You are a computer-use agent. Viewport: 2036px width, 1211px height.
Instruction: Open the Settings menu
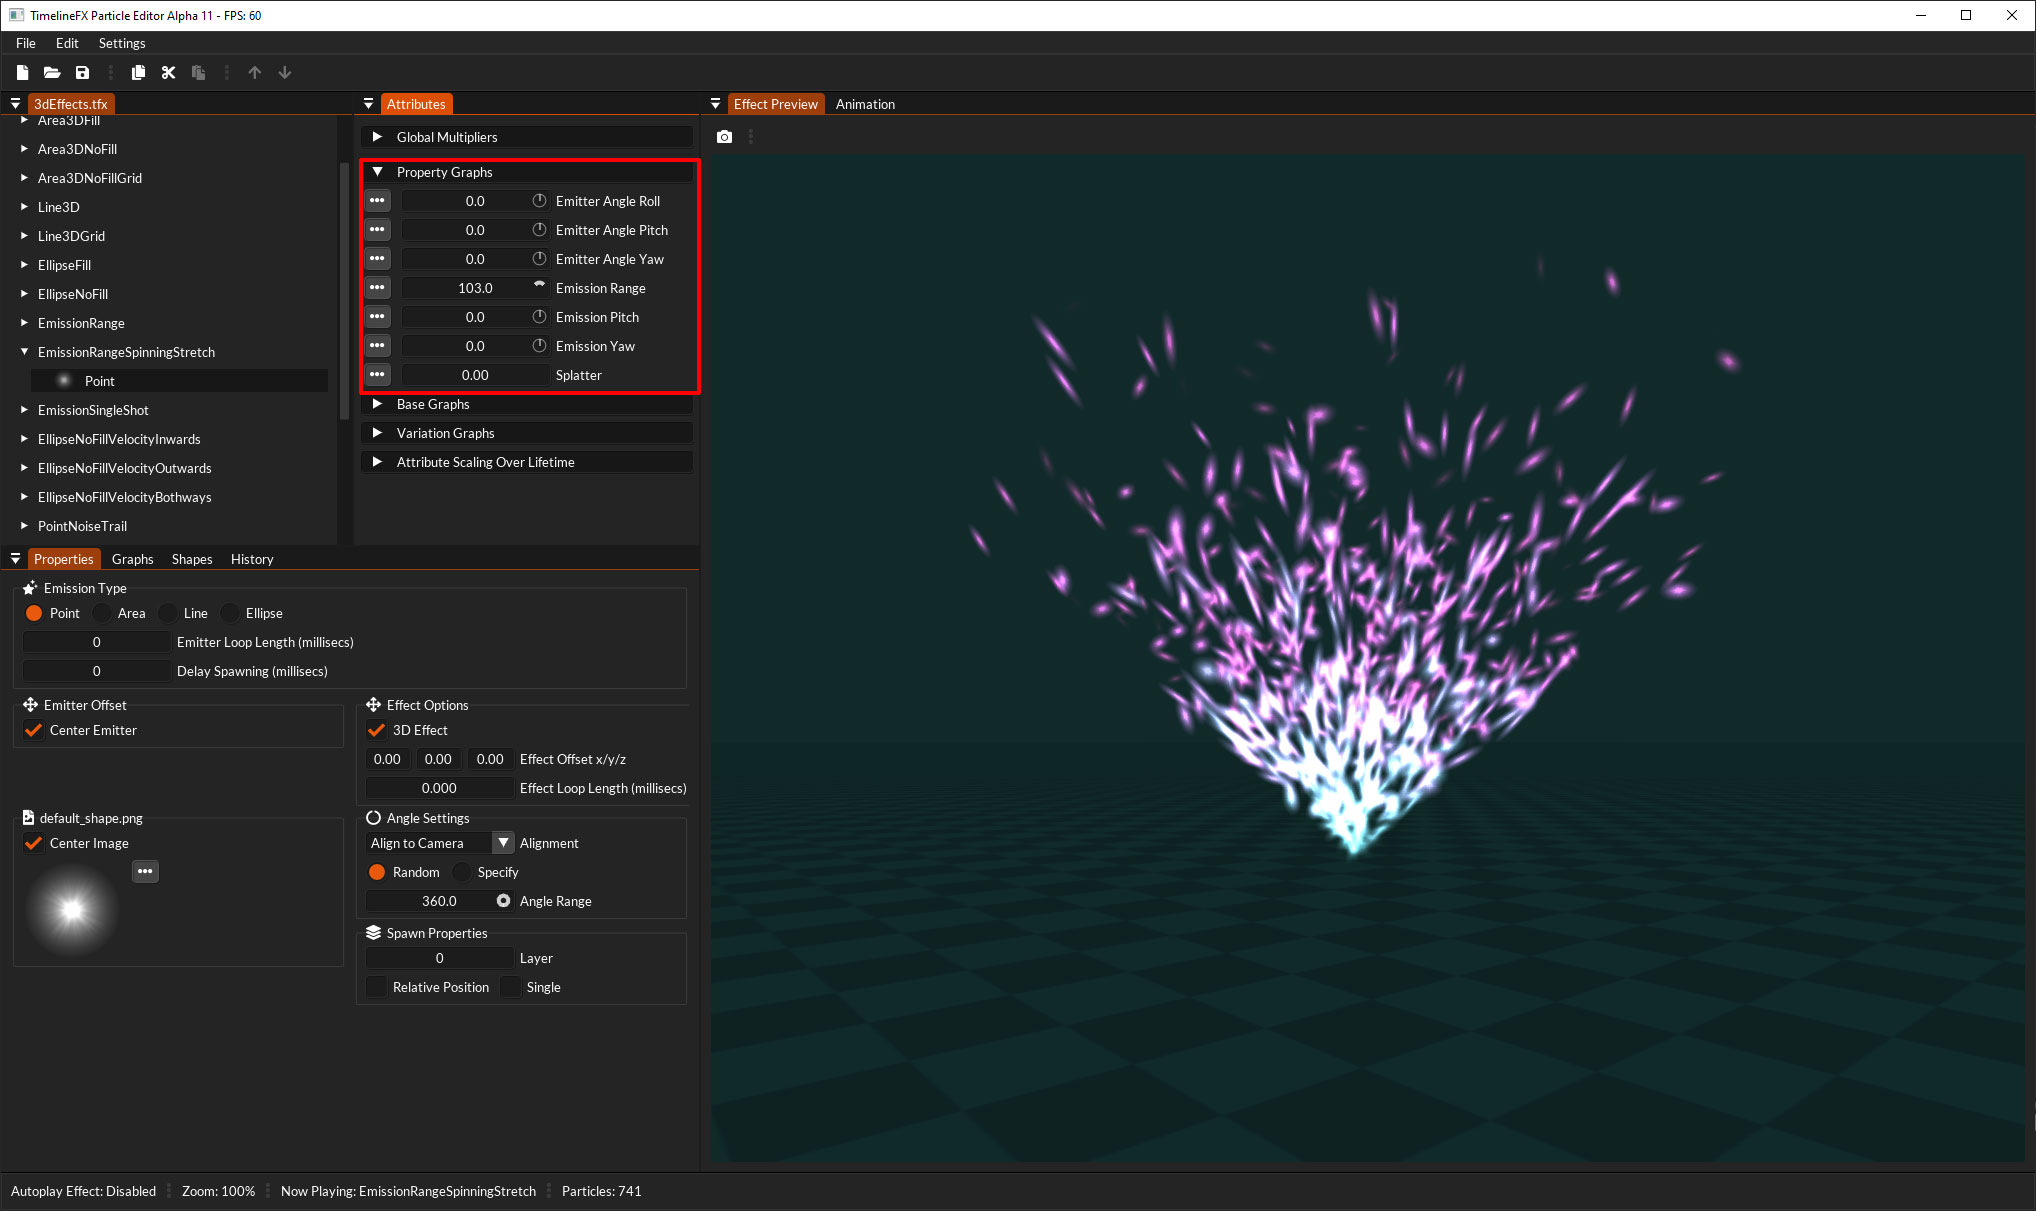[122, 43]
